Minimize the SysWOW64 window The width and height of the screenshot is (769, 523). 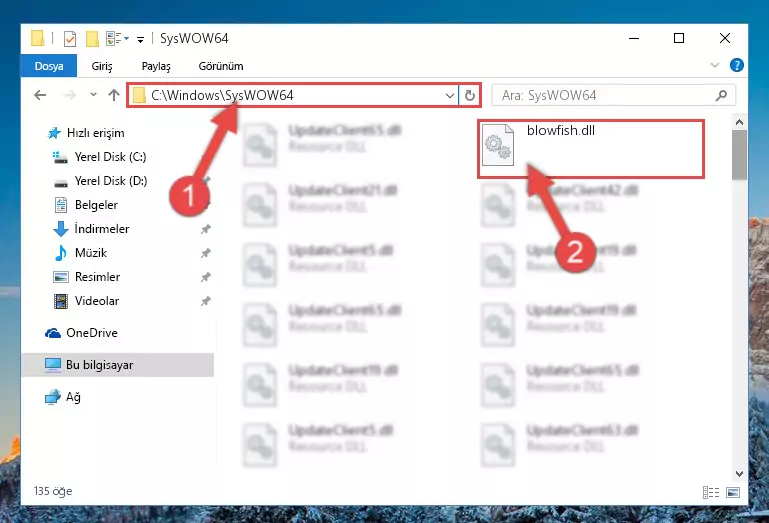coord(634,38)
